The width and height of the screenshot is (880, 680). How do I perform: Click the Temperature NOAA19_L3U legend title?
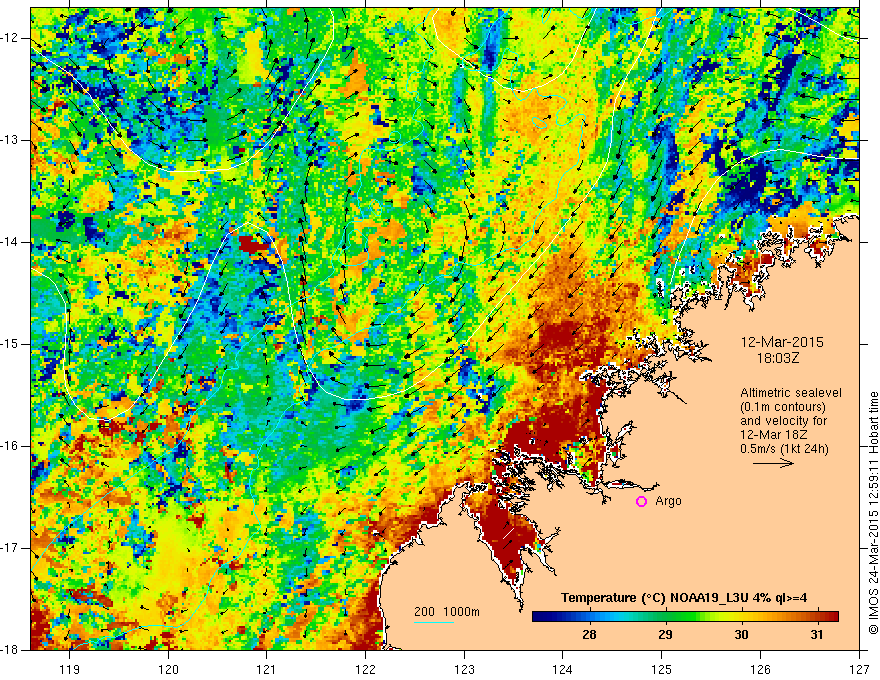(x=684, y=598)
